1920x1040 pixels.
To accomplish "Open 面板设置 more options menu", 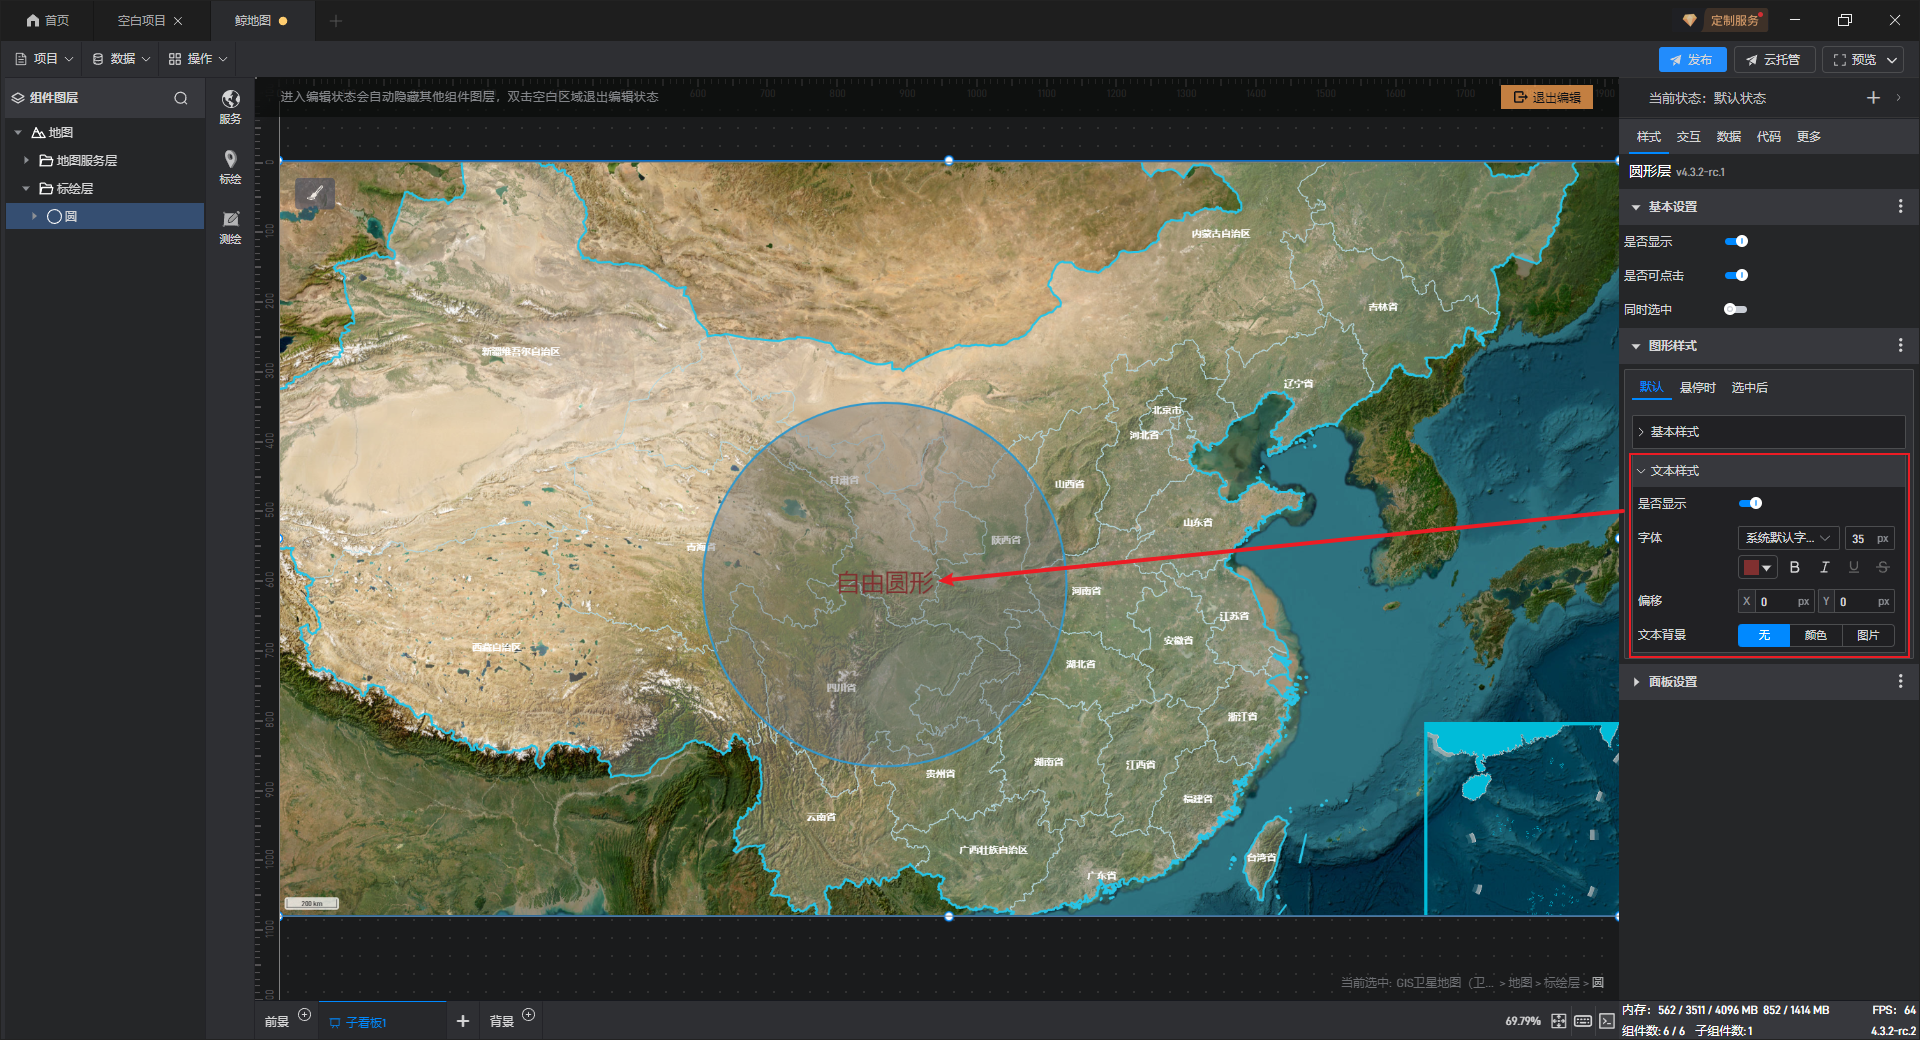I will [1900, 681].
